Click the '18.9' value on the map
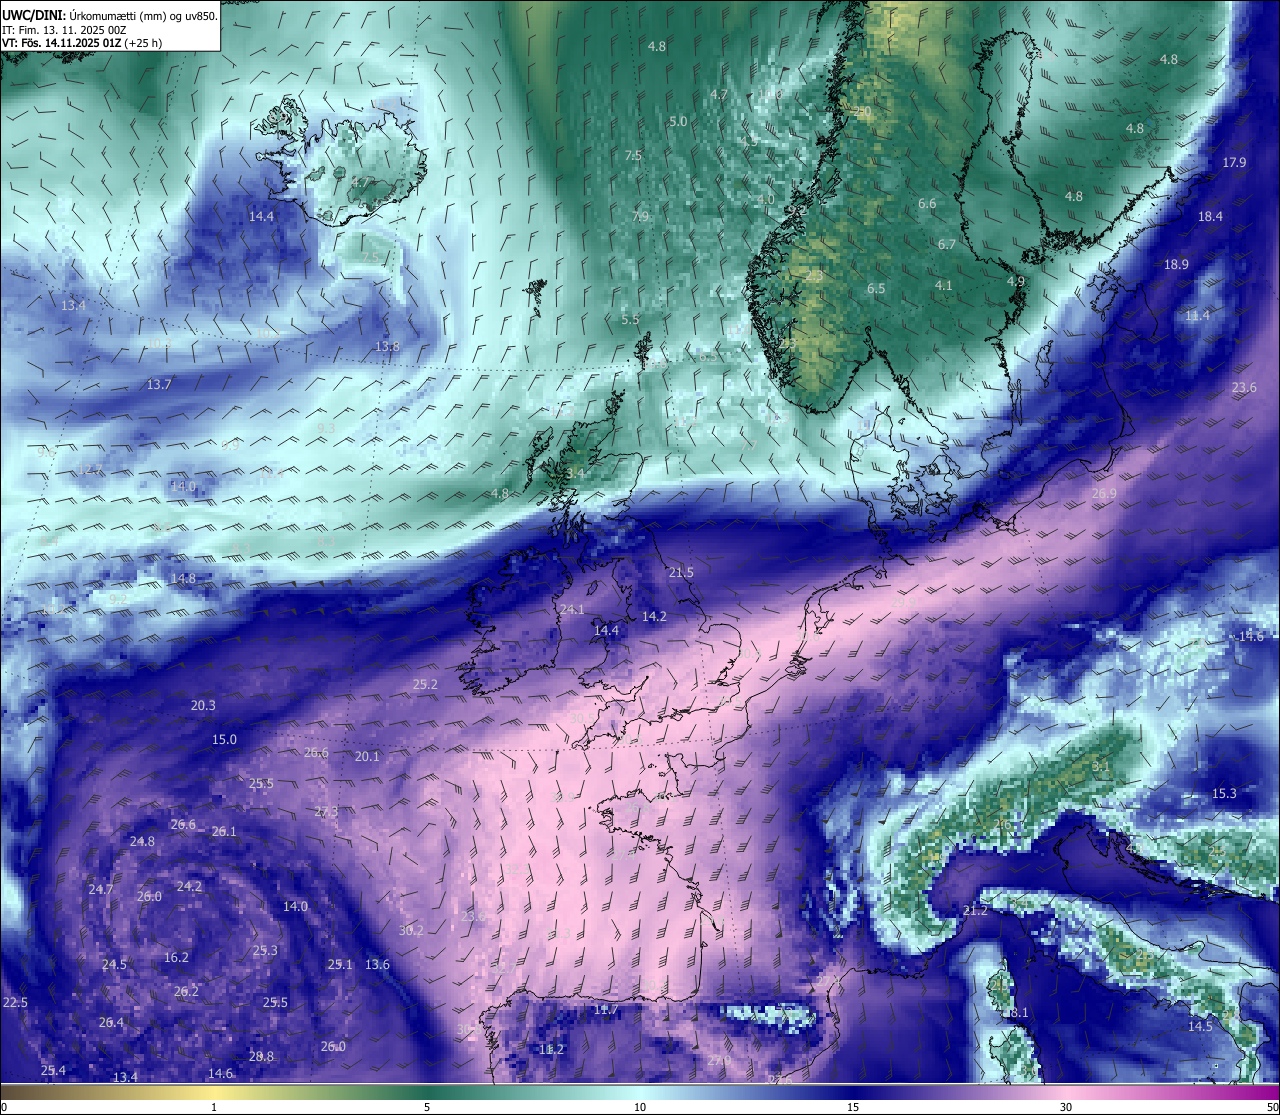 click(x=1176, y=265)
